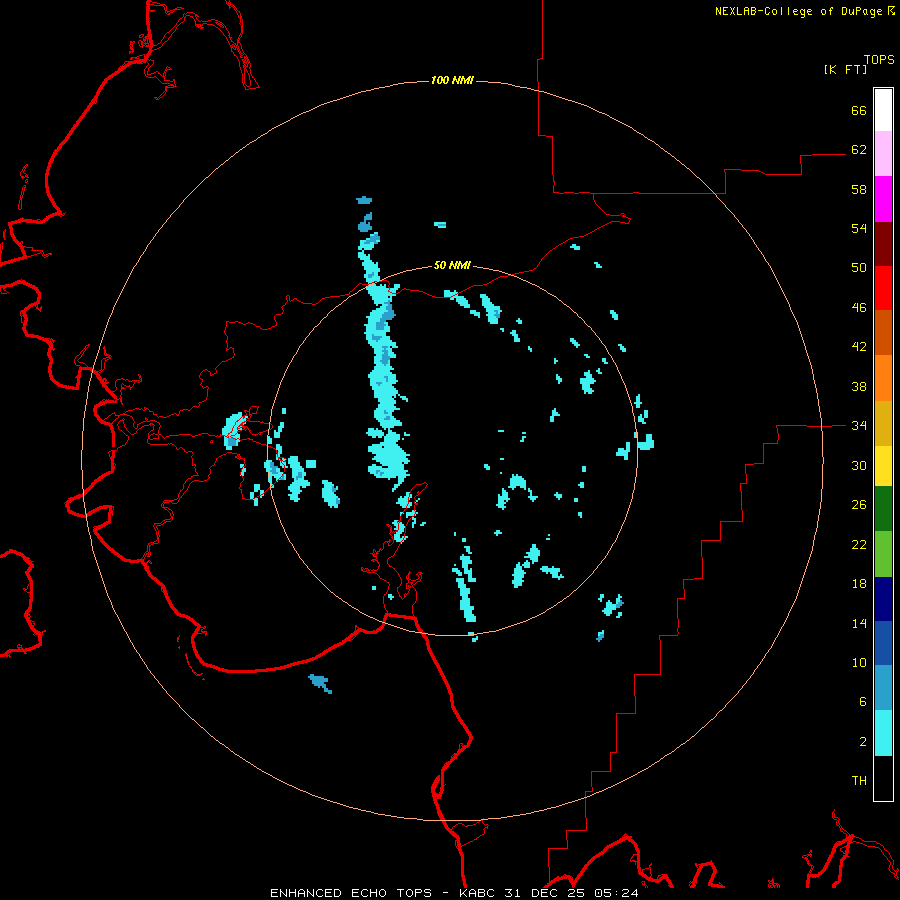Click the 'ENHANCED ECHO TOPS' product title
Image resolution: width=900 pixels, height=900 pixels.
351,893
